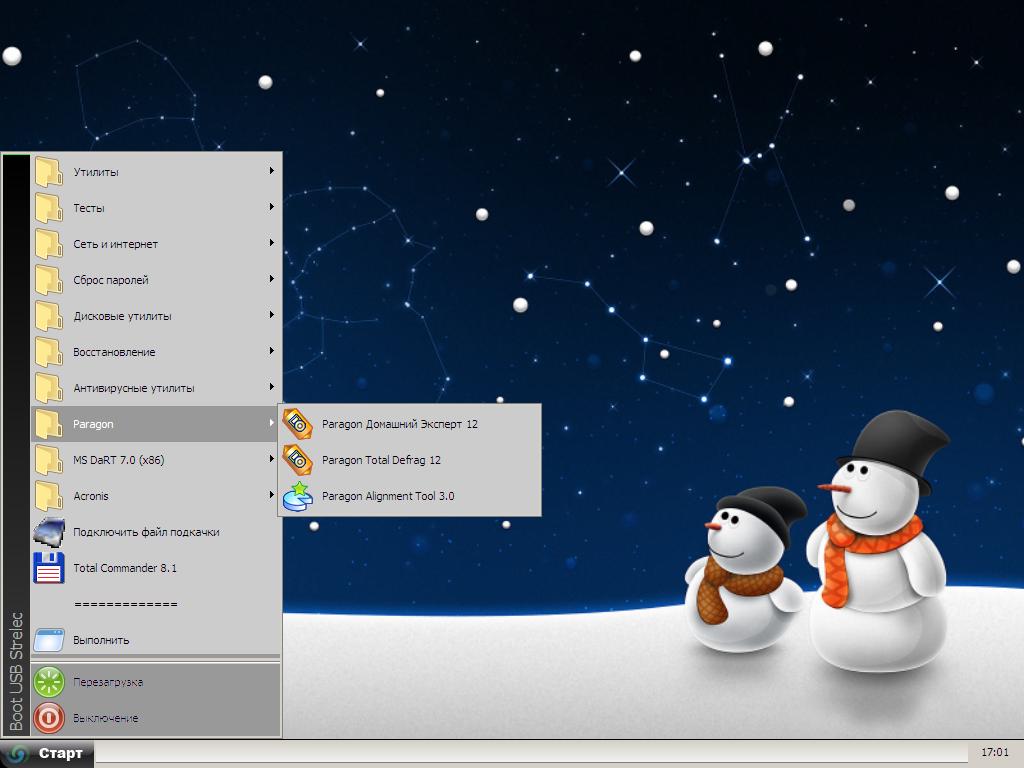Click the Paragon Домашний Эксперт 12 icon
The width and height of the screenshot is (1024, 768).
[297, 424]
